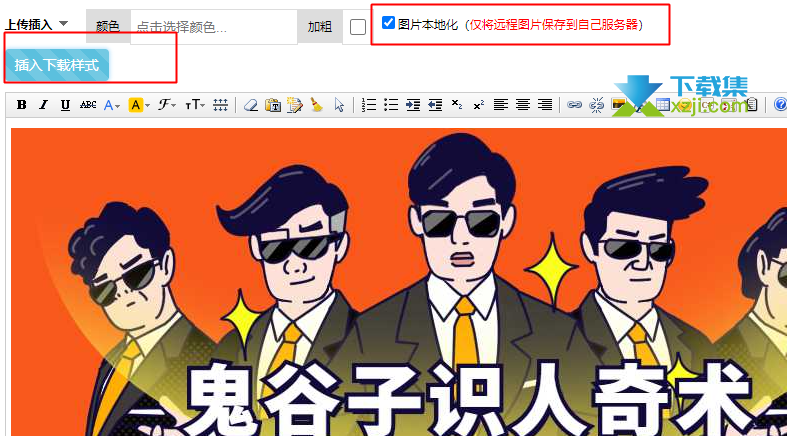Uncheck the 图片本地化 checkbox
The height and width of the screenshot is (436, 787).
[388, 22]
